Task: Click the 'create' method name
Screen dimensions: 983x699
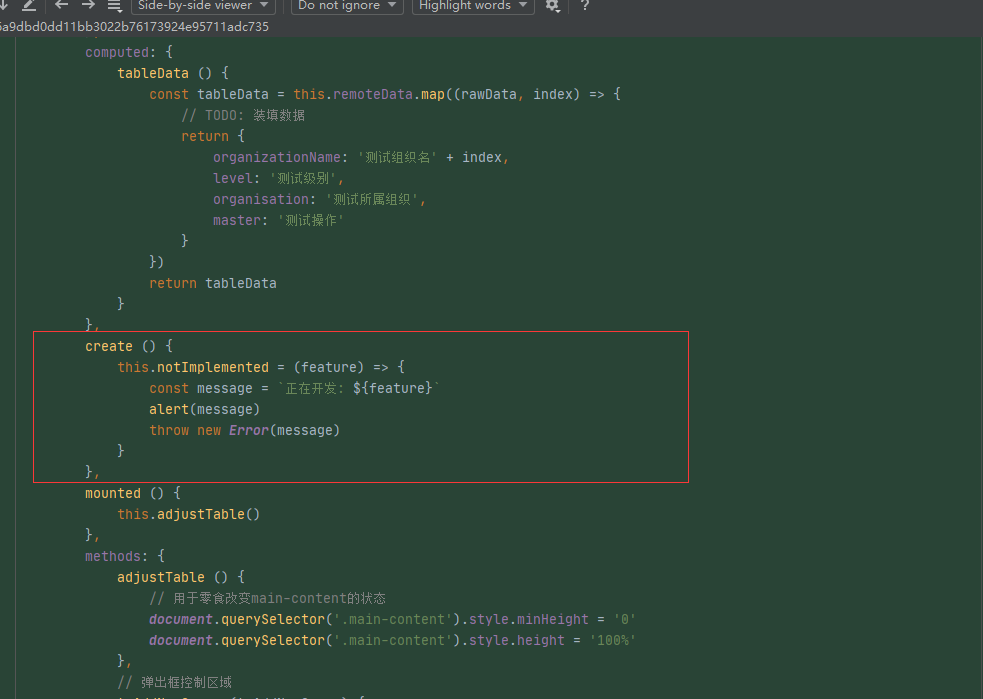Action: point(108,346)
